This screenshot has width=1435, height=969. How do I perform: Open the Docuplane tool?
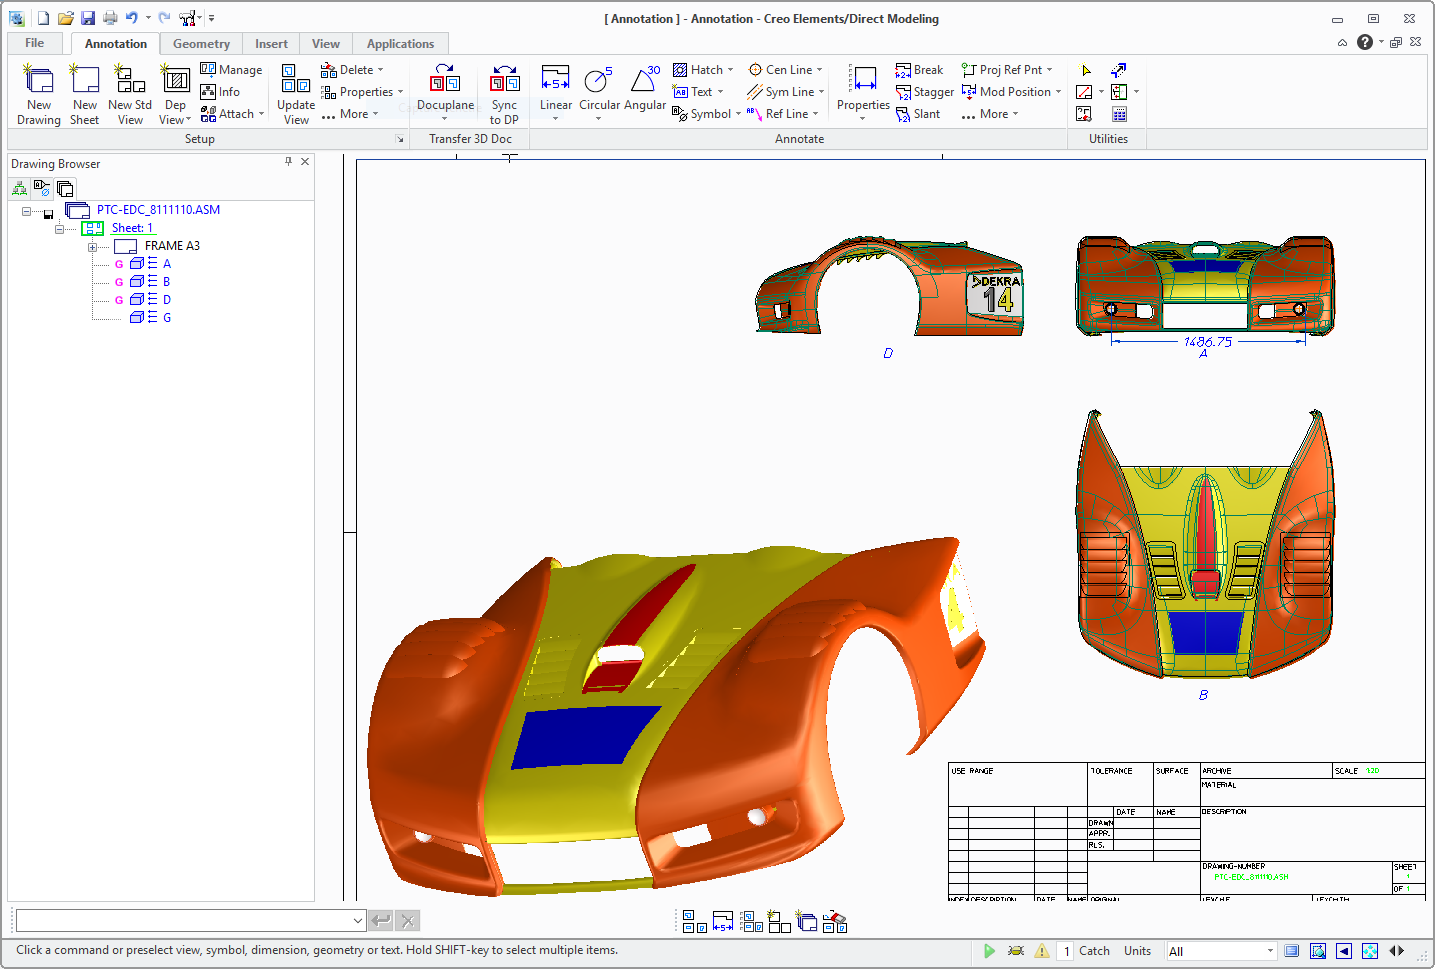click(x=445, y=80)
